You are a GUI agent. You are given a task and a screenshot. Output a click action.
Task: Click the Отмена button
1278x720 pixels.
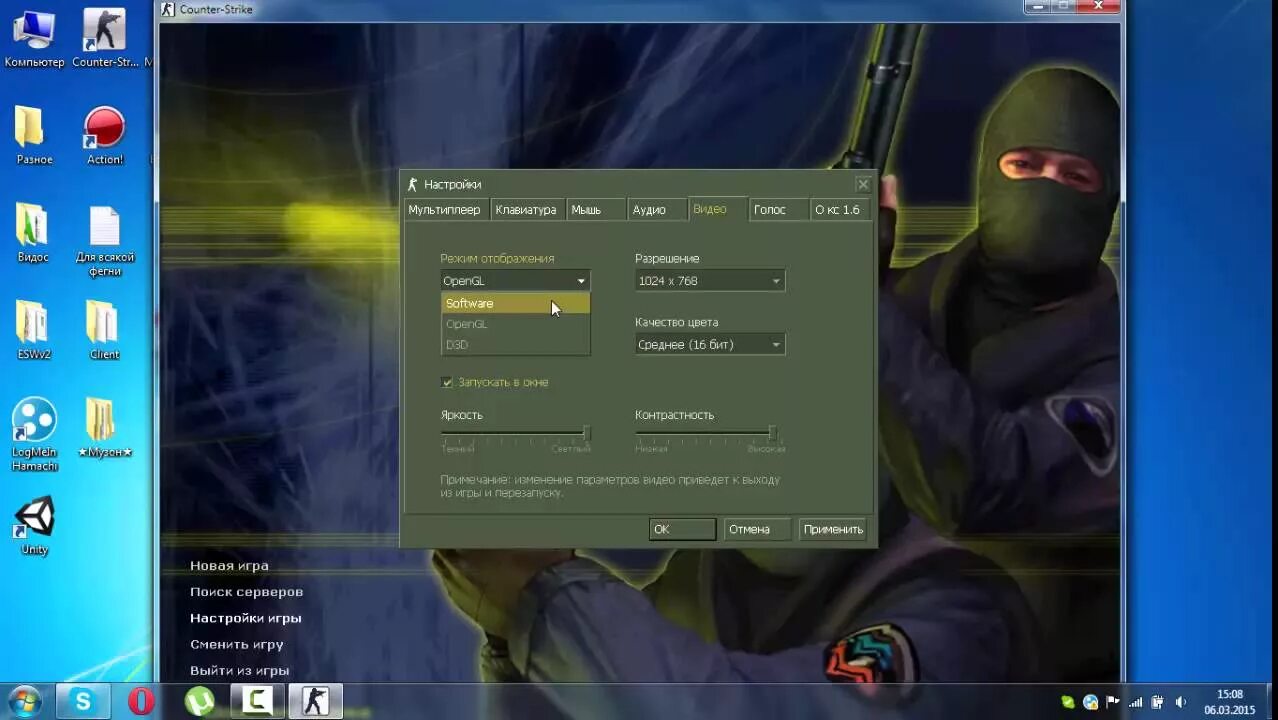pos(755,529)
